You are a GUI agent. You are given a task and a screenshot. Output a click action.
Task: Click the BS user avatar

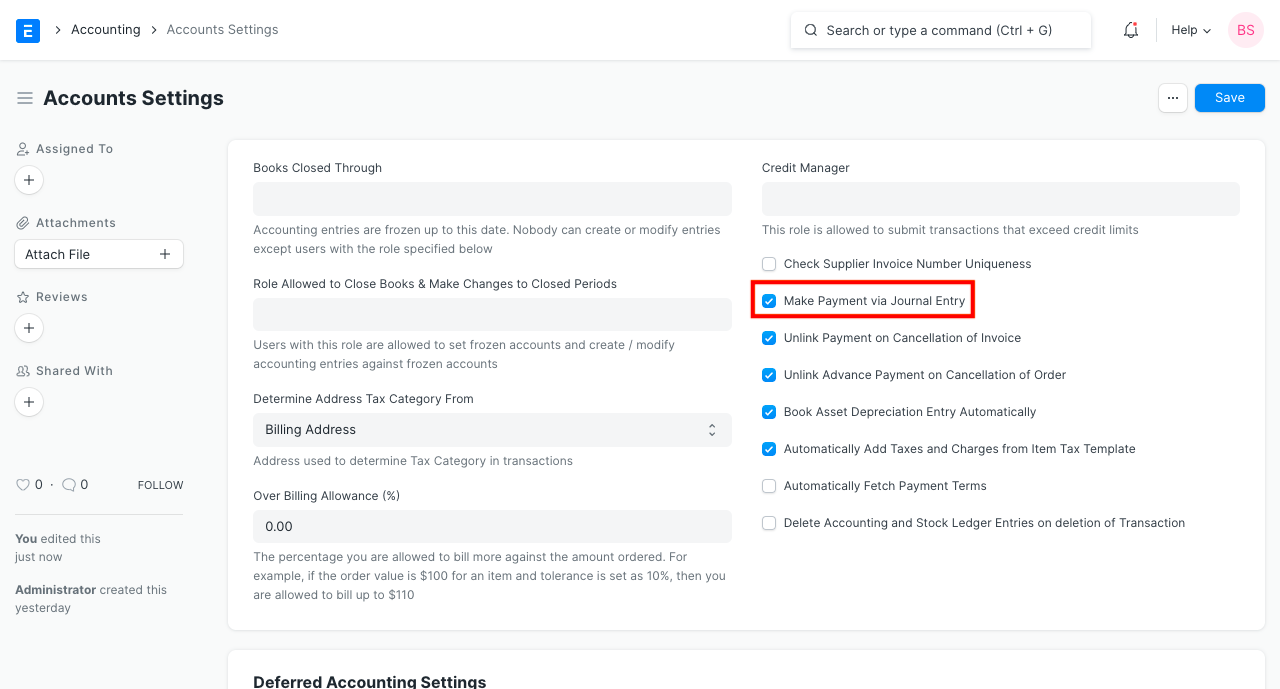click(x=1245, y=30)
